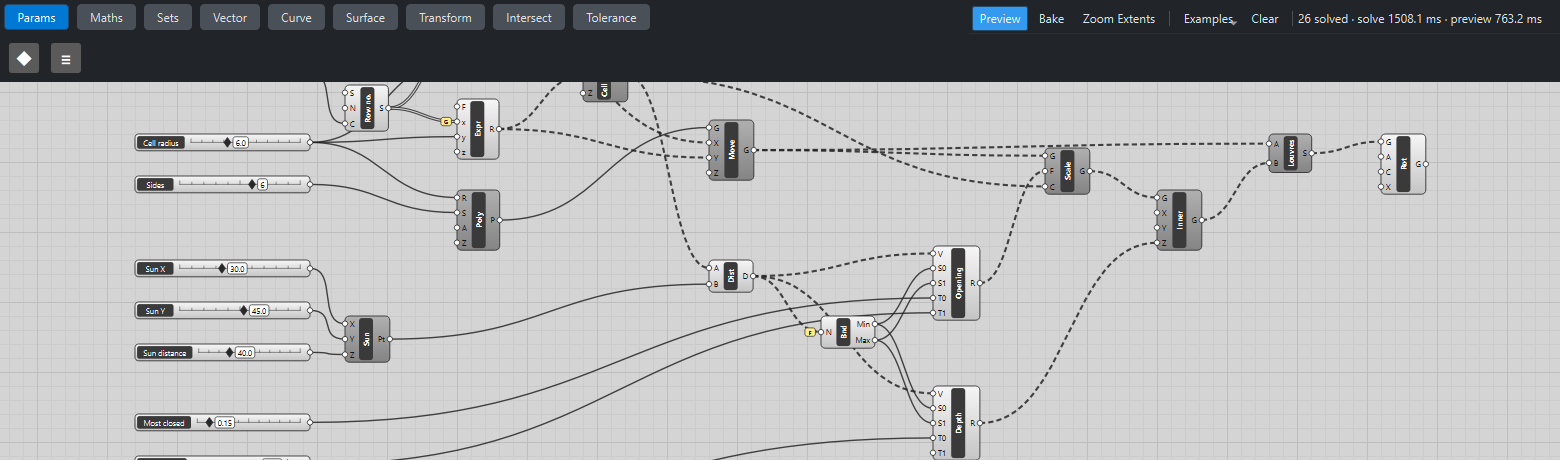Image resolution: width=1560 pixels, height=460 pixels.
Task: Switch to the Sets tab
Action: click(167, 18)
